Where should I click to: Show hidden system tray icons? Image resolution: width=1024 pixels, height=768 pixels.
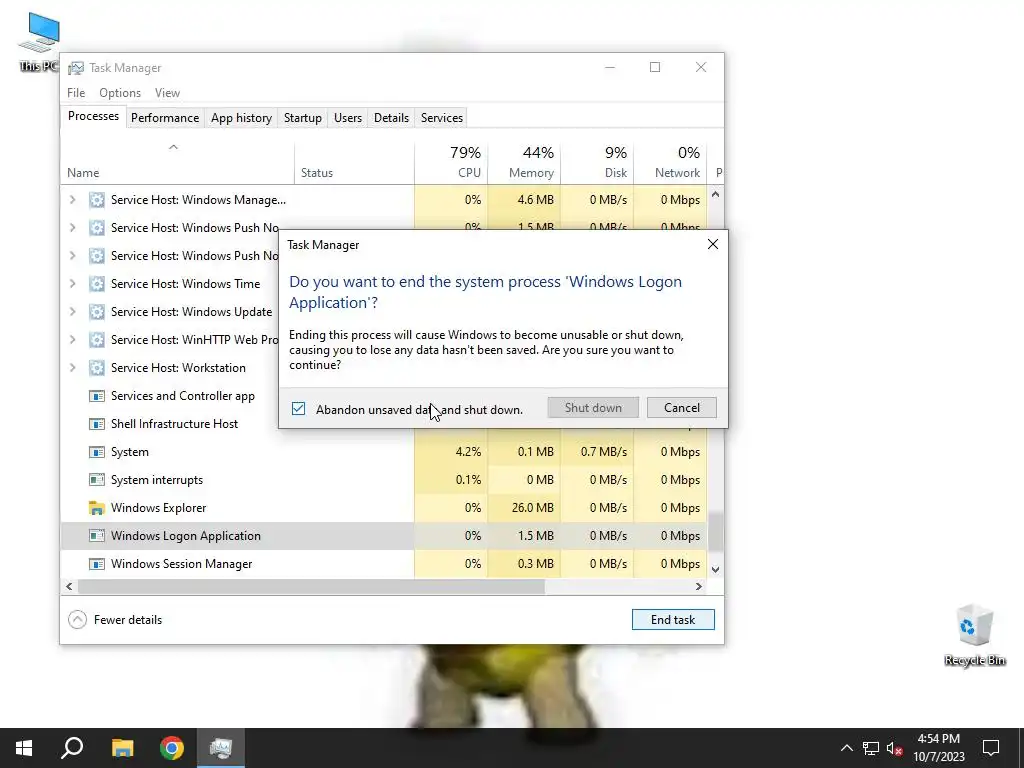pyautogui.click(x=846, y=748)
